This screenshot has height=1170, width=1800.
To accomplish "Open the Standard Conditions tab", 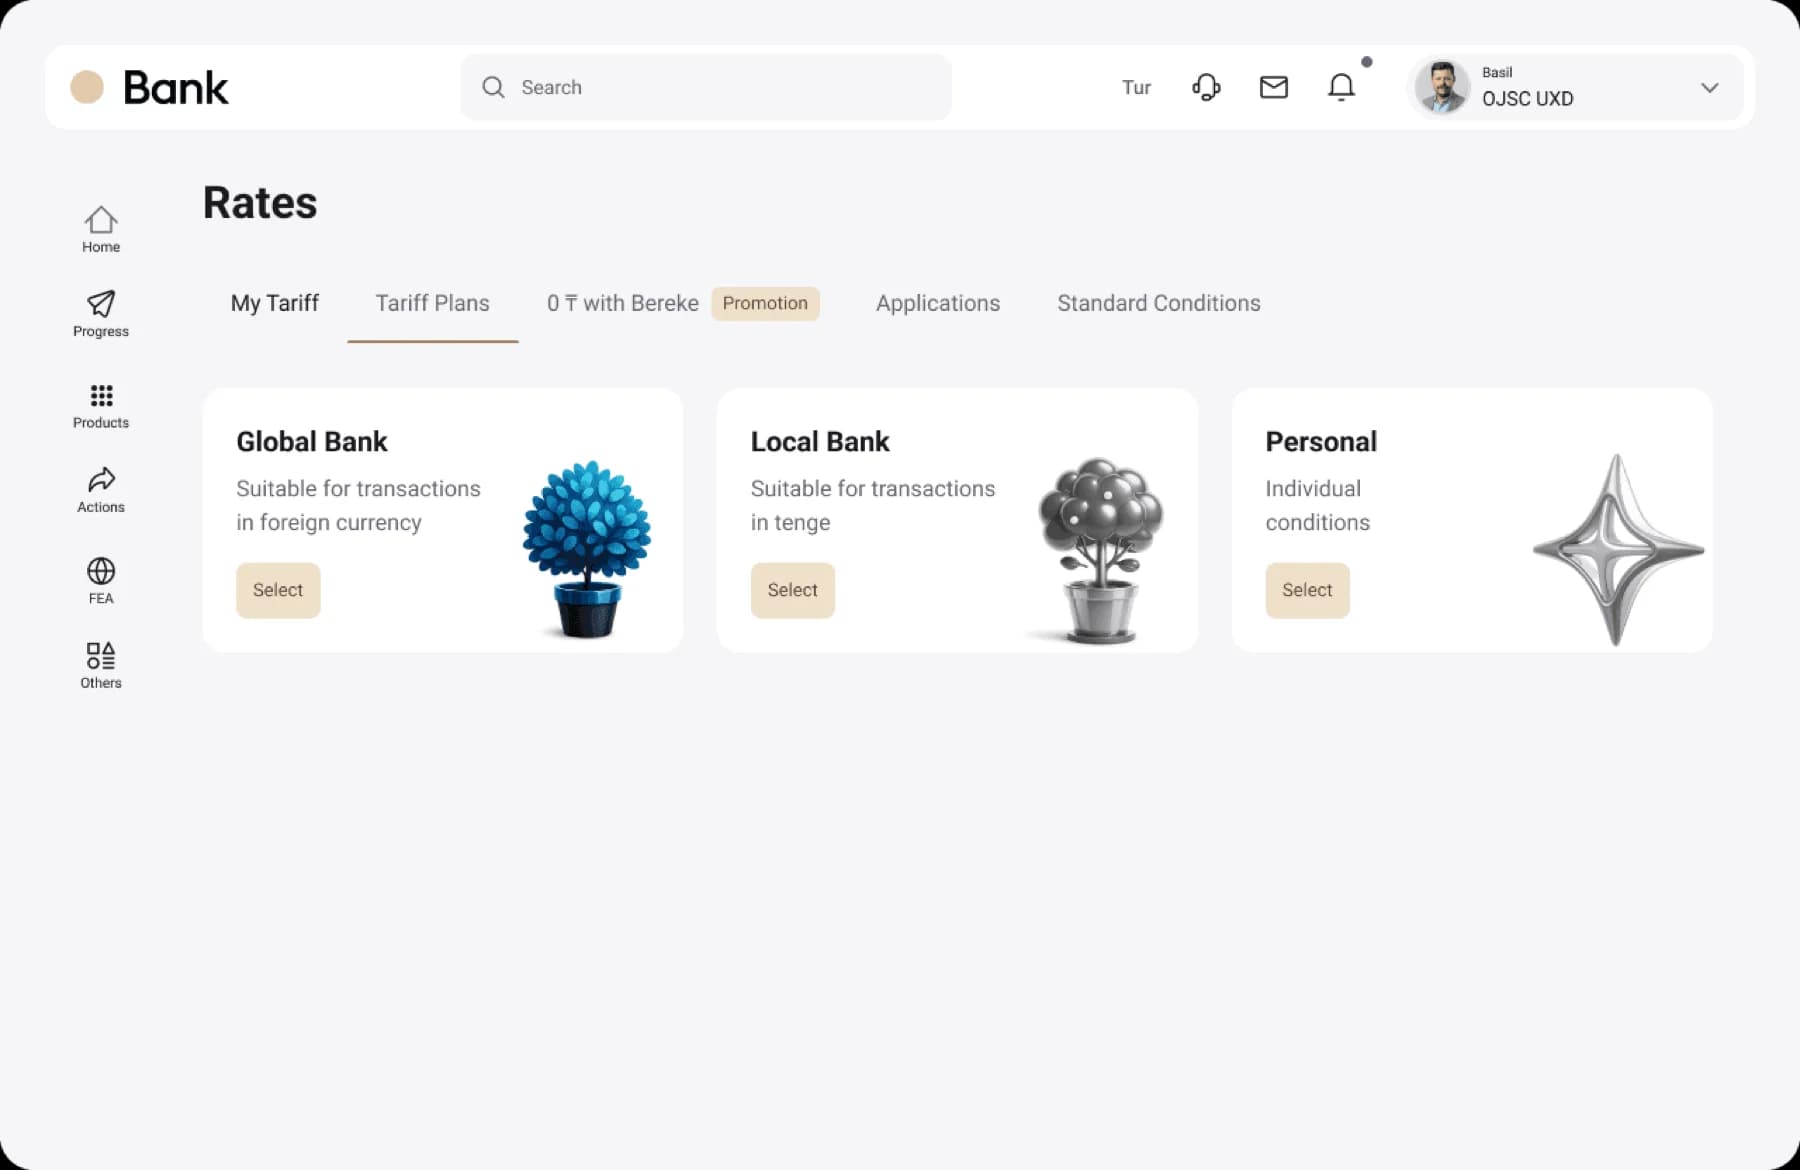I will point(1158,303).
